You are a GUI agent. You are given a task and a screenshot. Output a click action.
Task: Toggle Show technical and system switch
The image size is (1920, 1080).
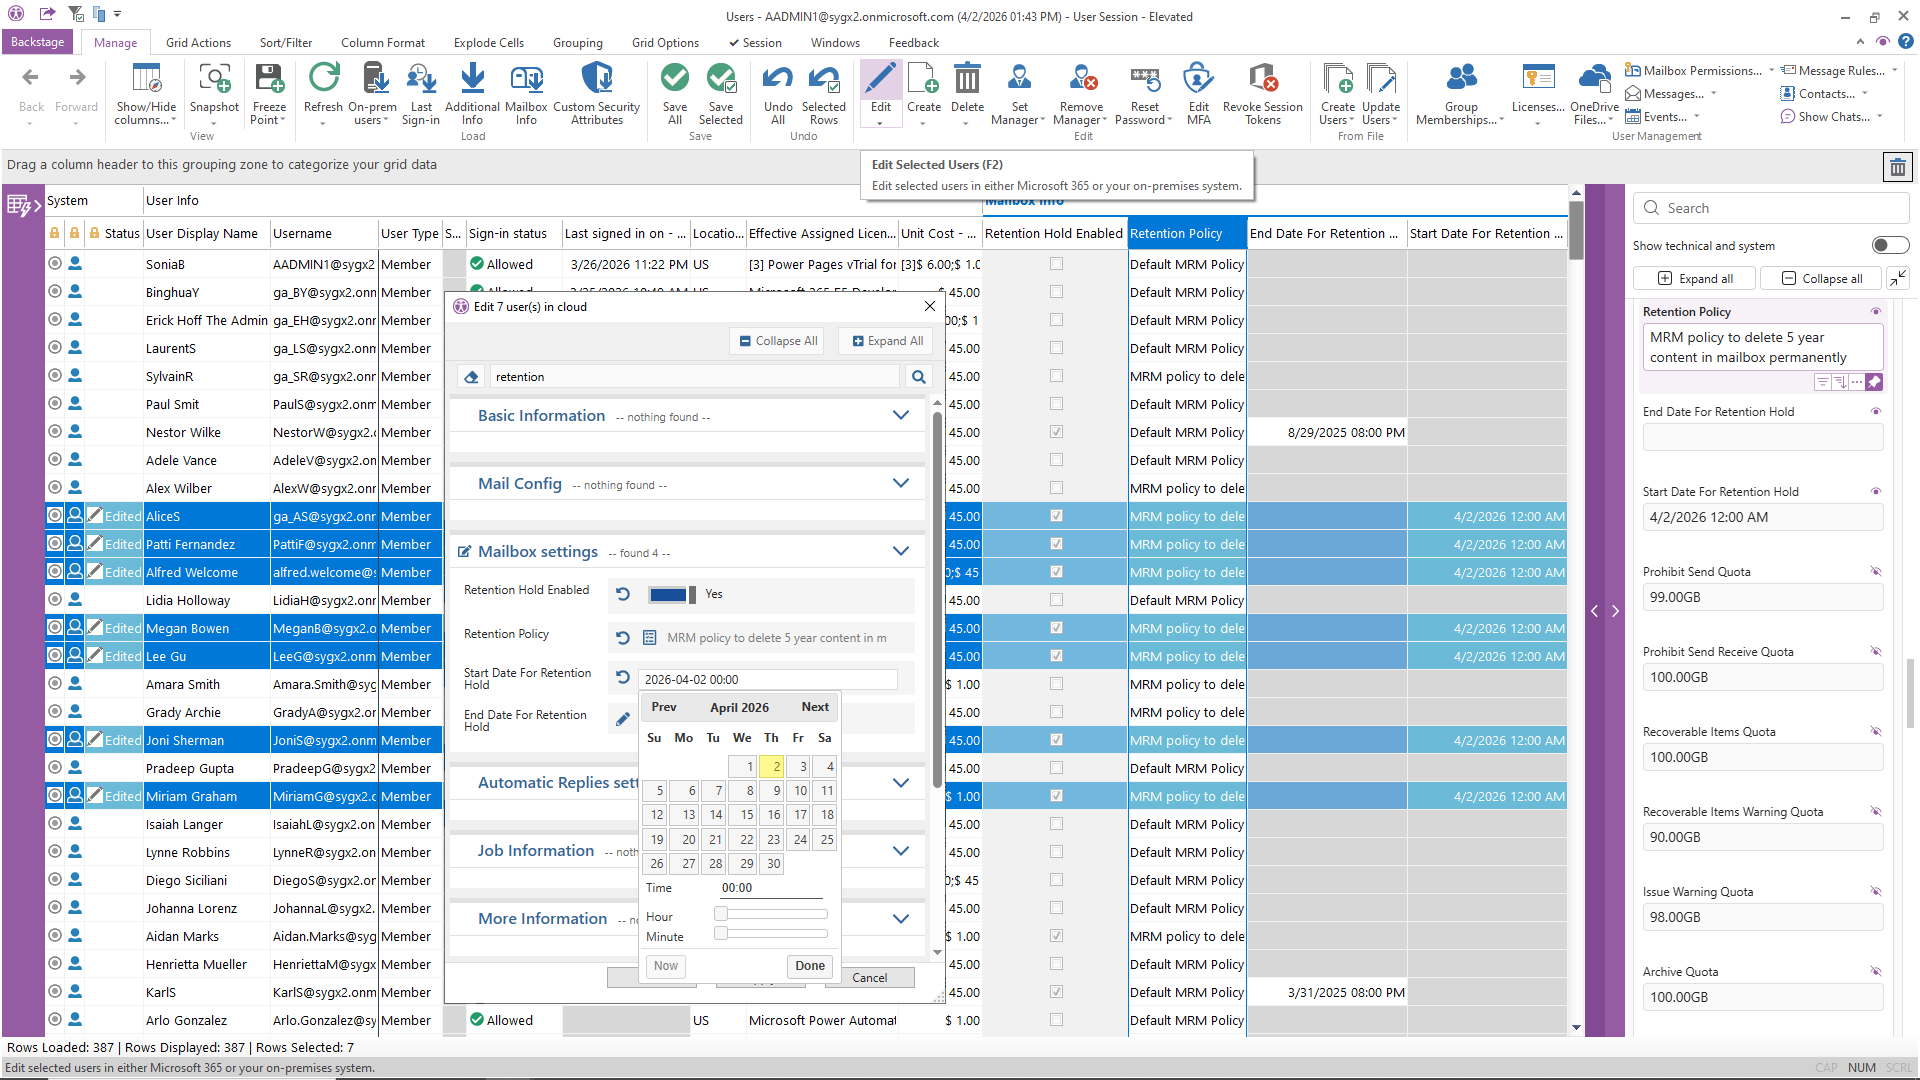coord(1890,246)
